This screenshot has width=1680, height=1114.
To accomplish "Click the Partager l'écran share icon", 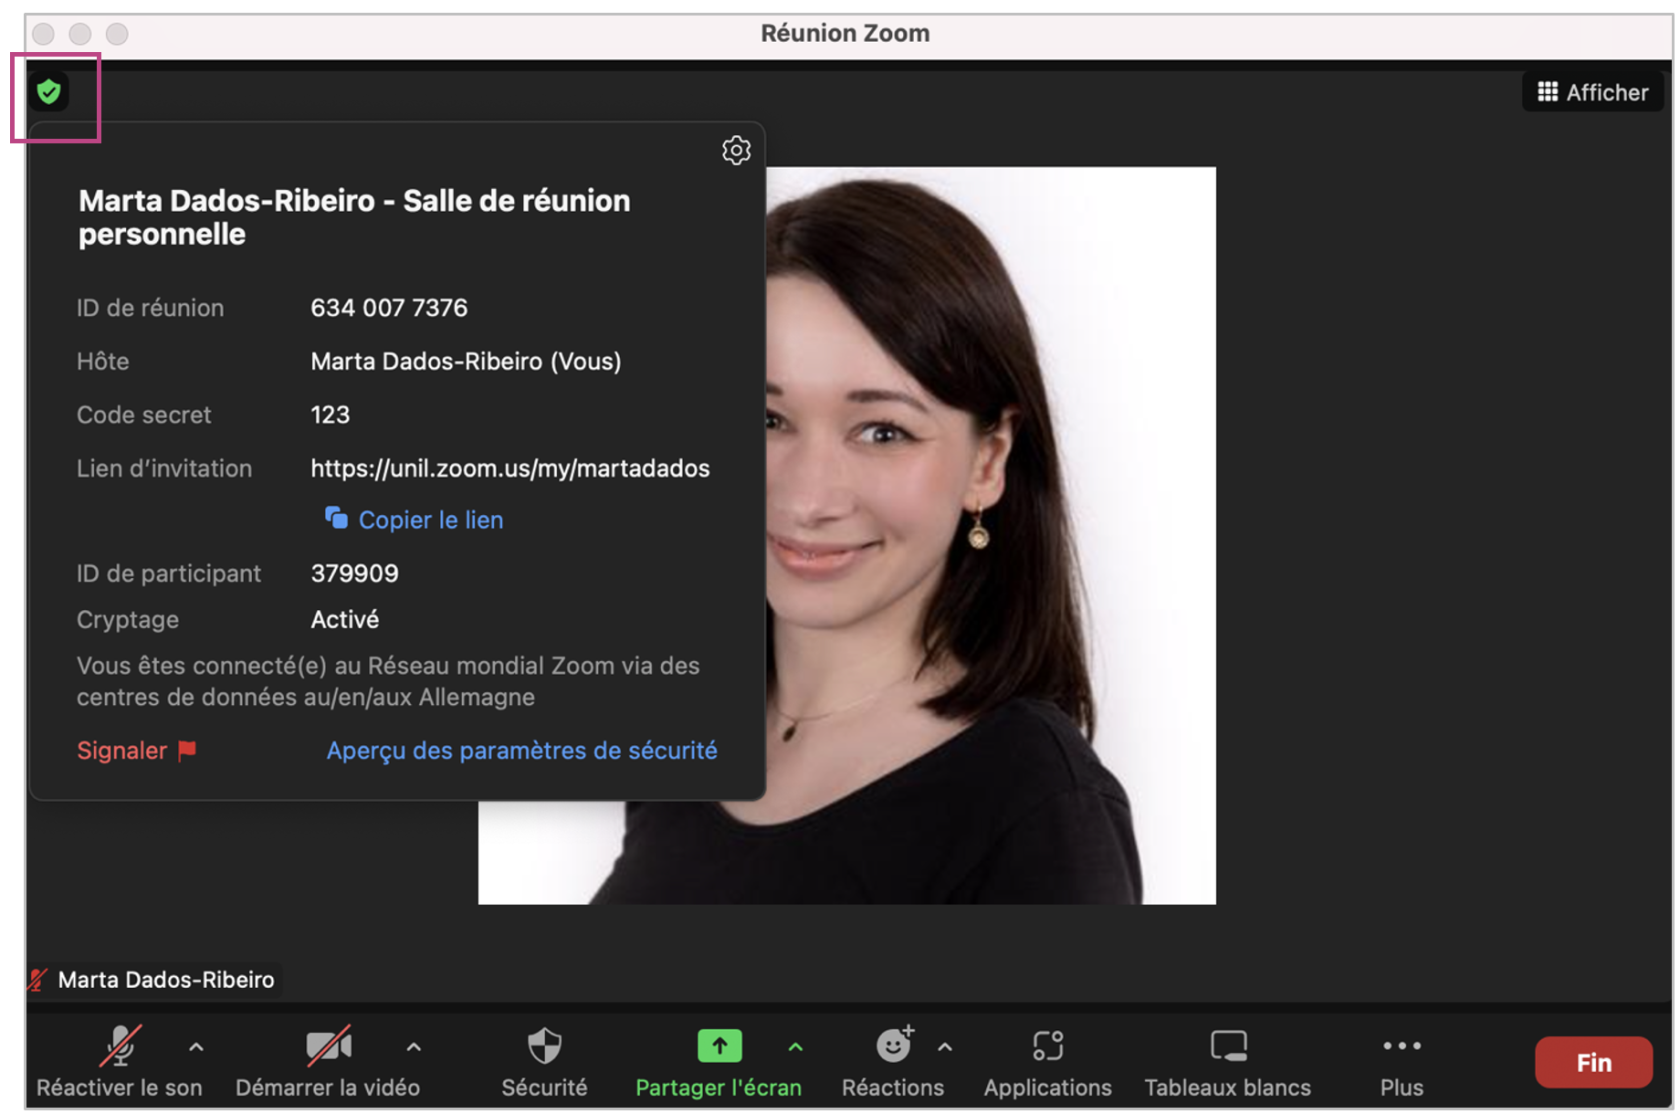I will pyautogui.click(x=719, y=1047).
